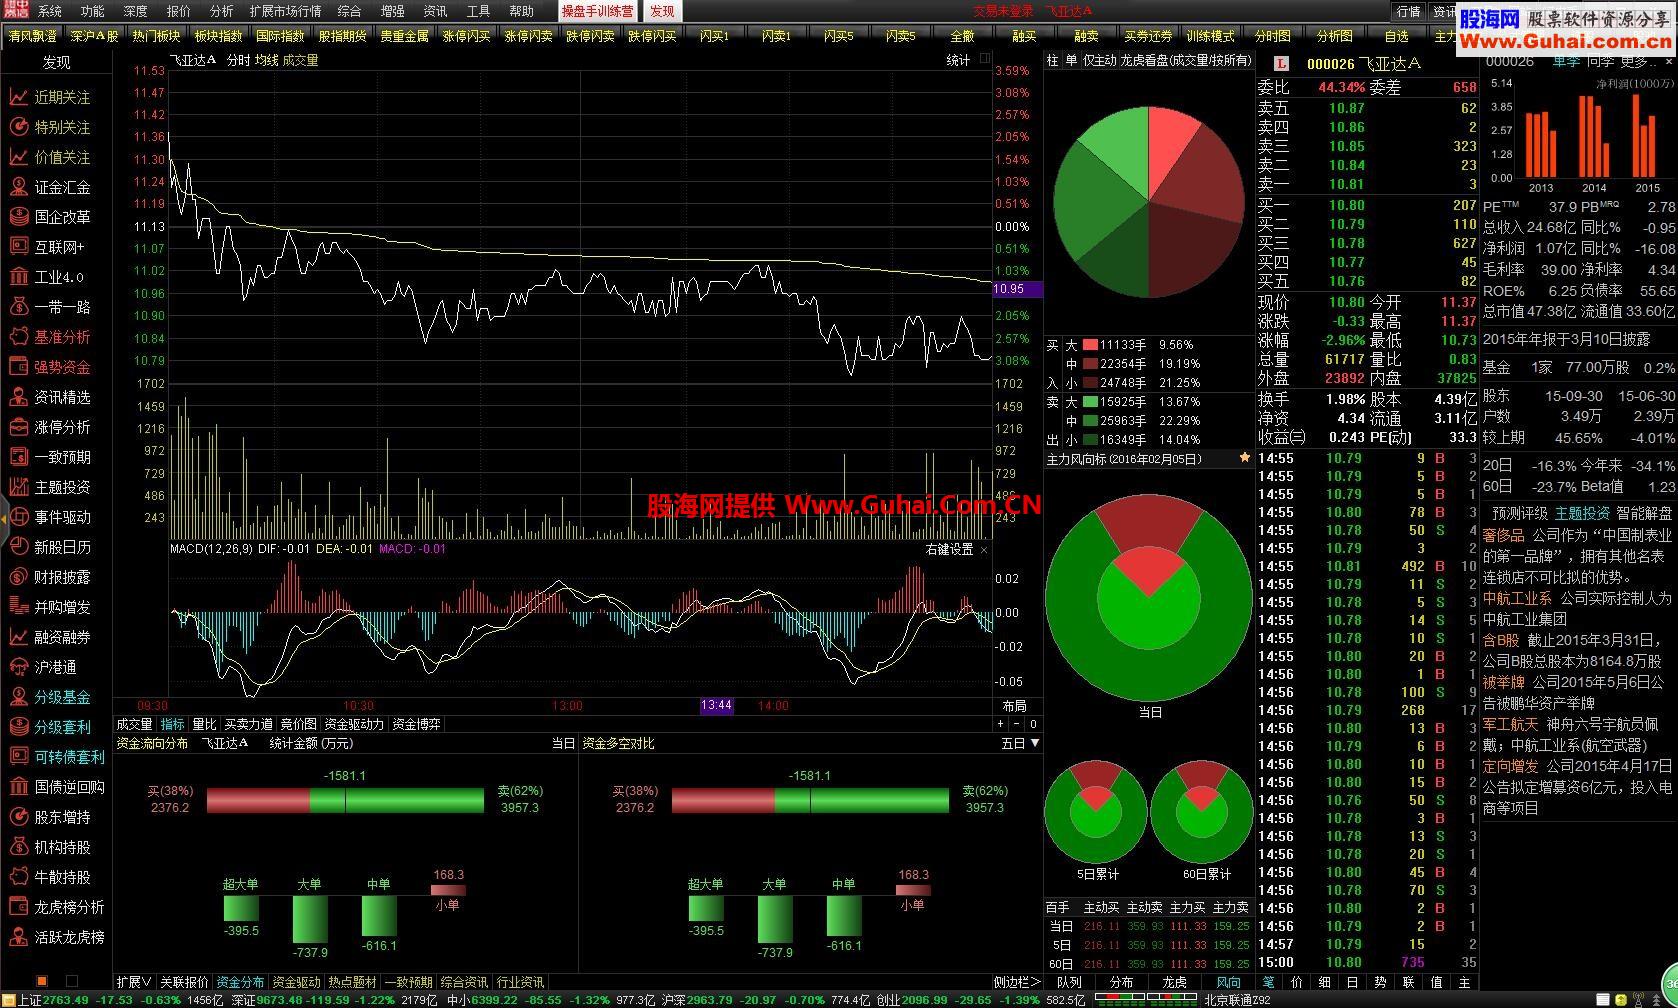The height and width of the screenshot is (1008, 1678).
Task: Click the 一带一路 sidebar icon
Action: [18, 307]
